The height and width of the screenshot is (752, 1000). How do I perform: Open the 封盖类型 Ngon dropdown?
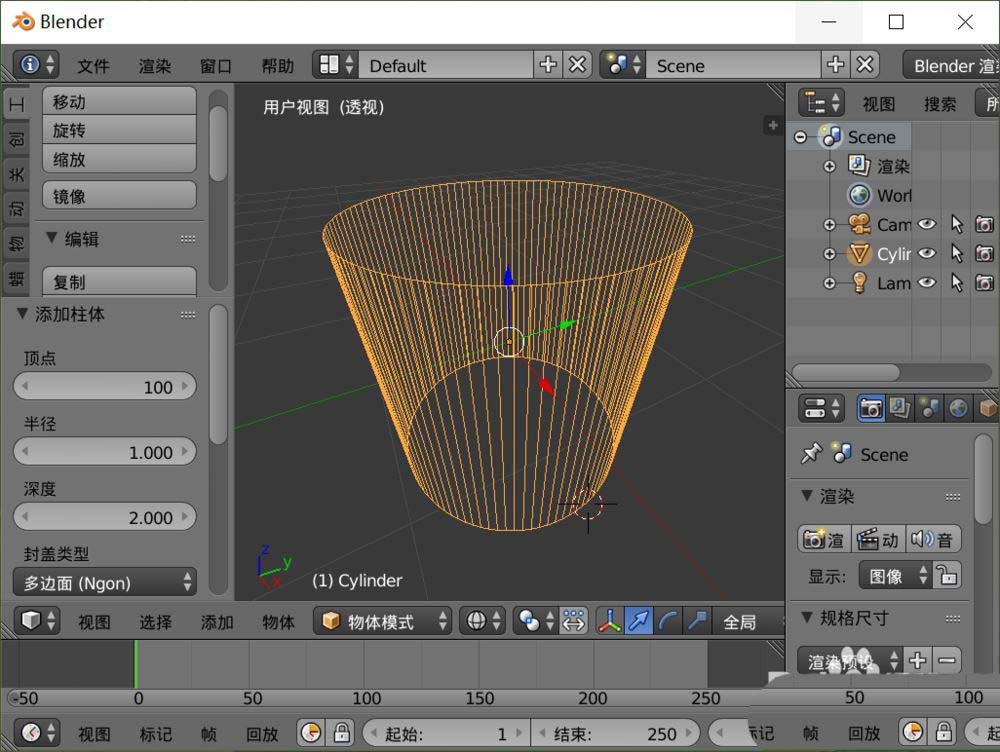click(x=104, y=581)
